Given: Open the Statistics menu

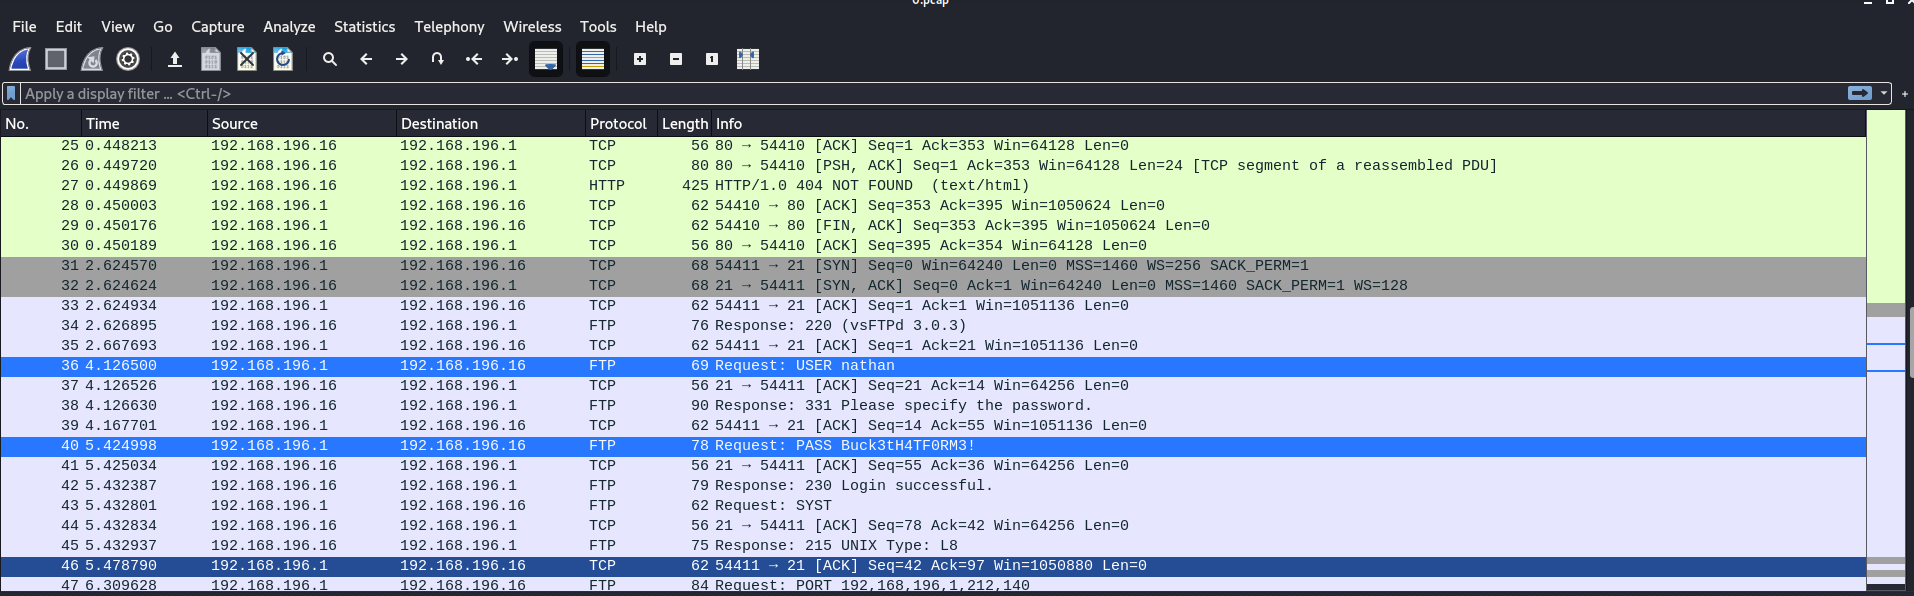Looking at the screenshot, I should point(364,27).
